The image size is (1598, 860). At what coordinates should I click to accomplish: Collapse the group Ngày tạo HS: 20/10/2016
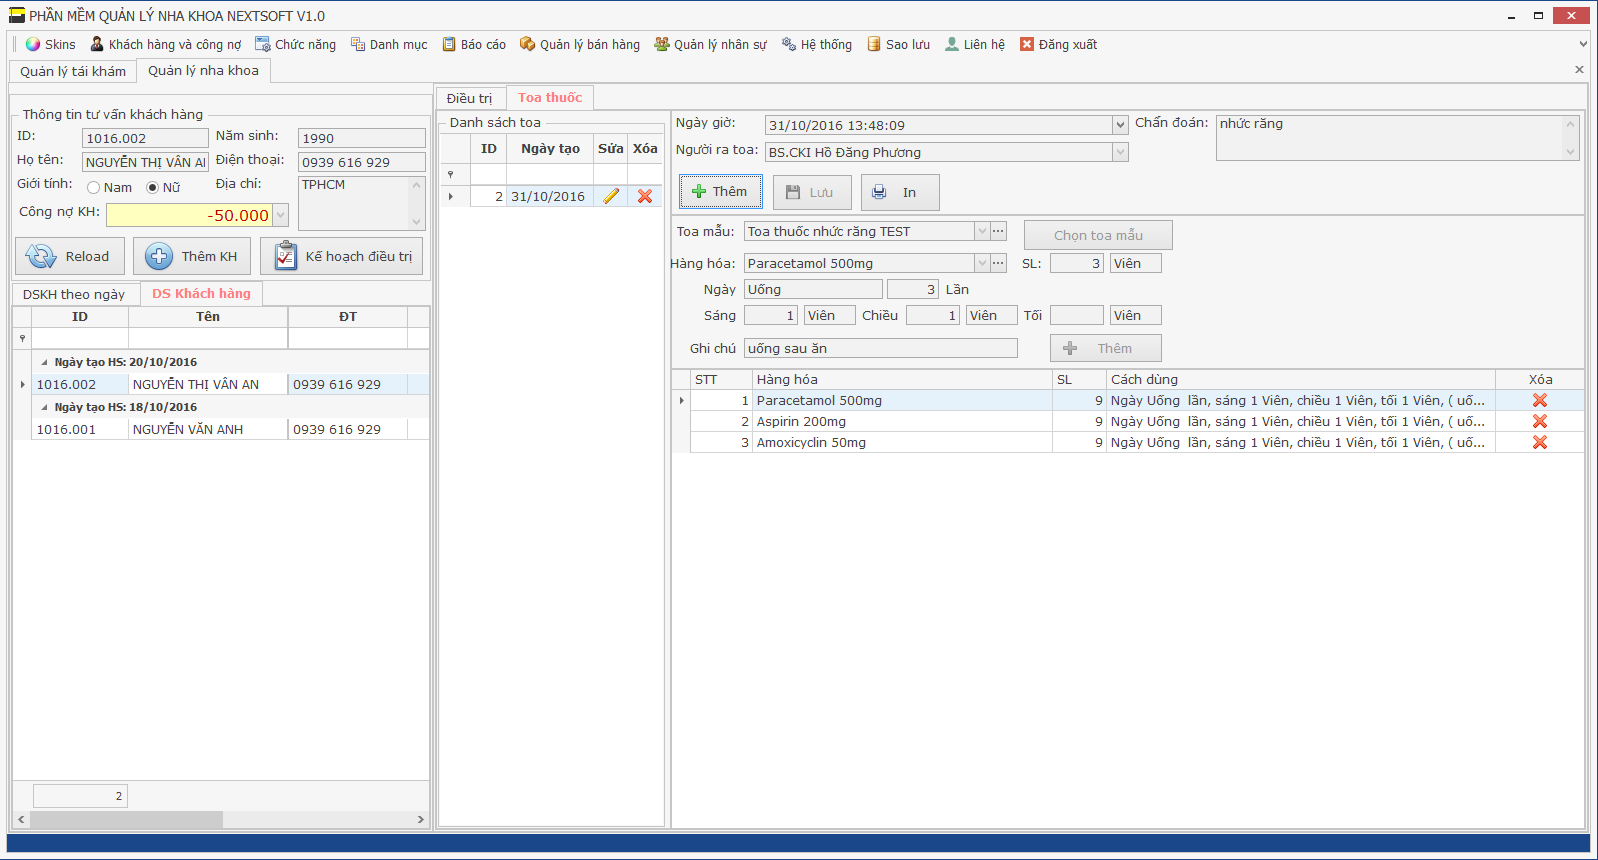(x=44, y=363)
